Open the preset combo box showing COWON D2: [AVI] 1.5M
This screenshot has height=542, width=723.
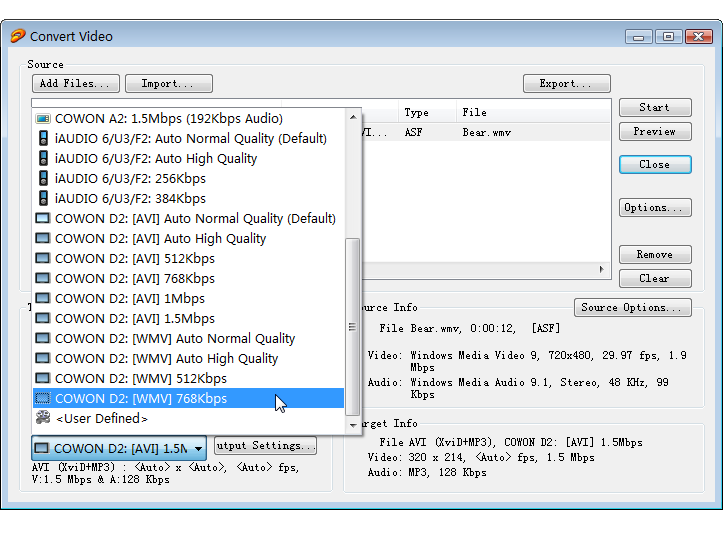coord(119,448)
